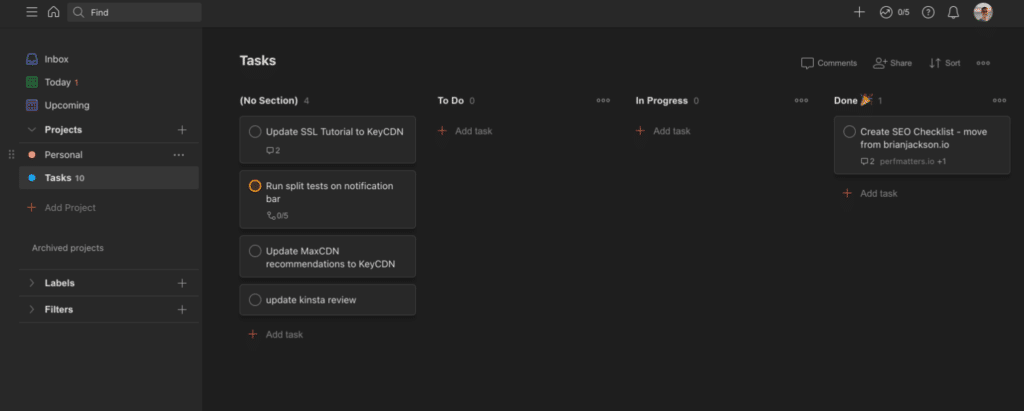The height and width of the screenshot is (411, 1024).
Task: Expand the Filters section
Action: pos(31,309)
